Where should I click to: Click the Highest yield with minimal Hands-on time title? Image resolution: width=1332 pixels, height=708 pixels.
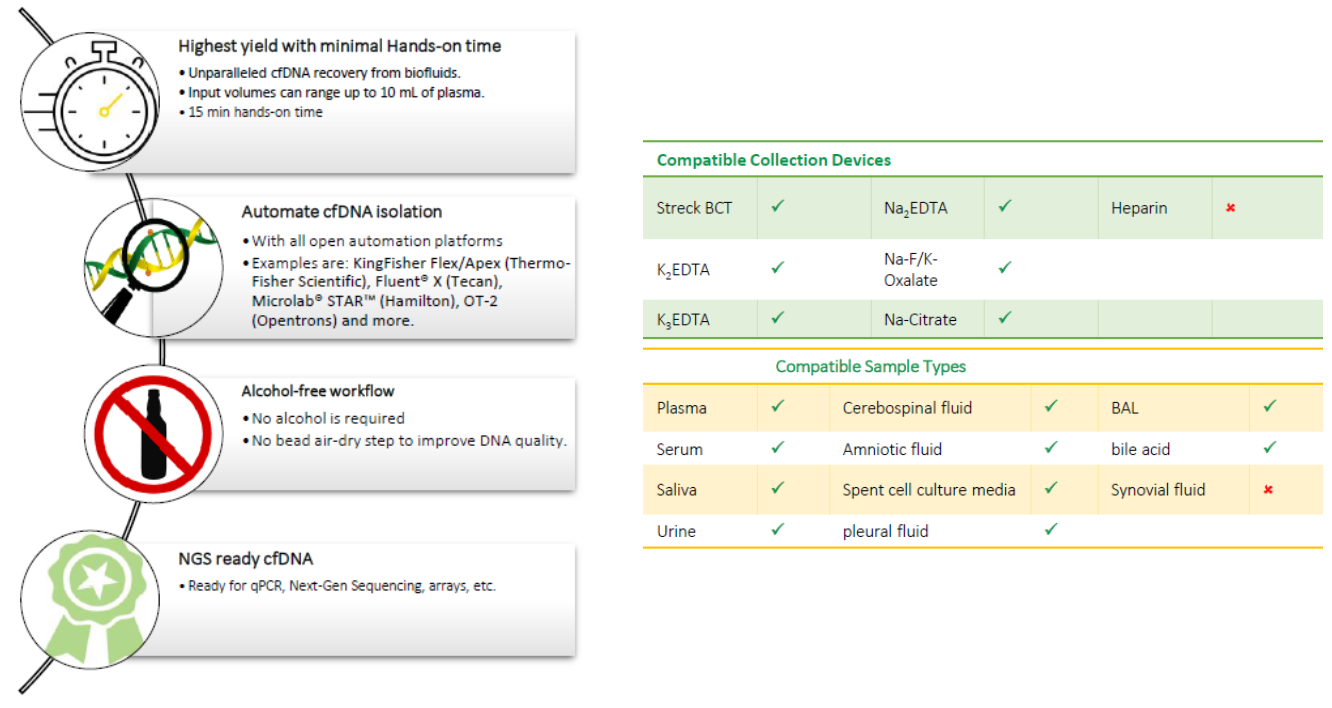[x=339, y=46]
